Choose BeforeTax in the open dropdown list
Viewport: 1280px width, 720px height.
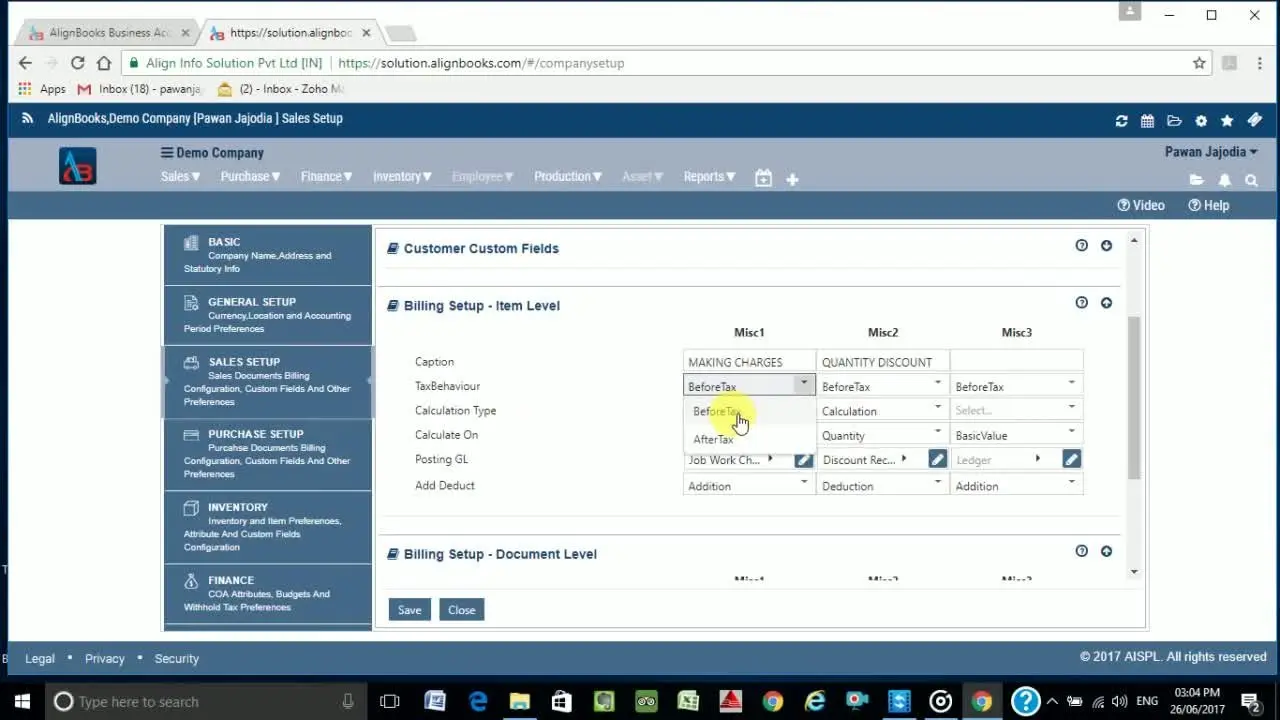tap(749, 411)
